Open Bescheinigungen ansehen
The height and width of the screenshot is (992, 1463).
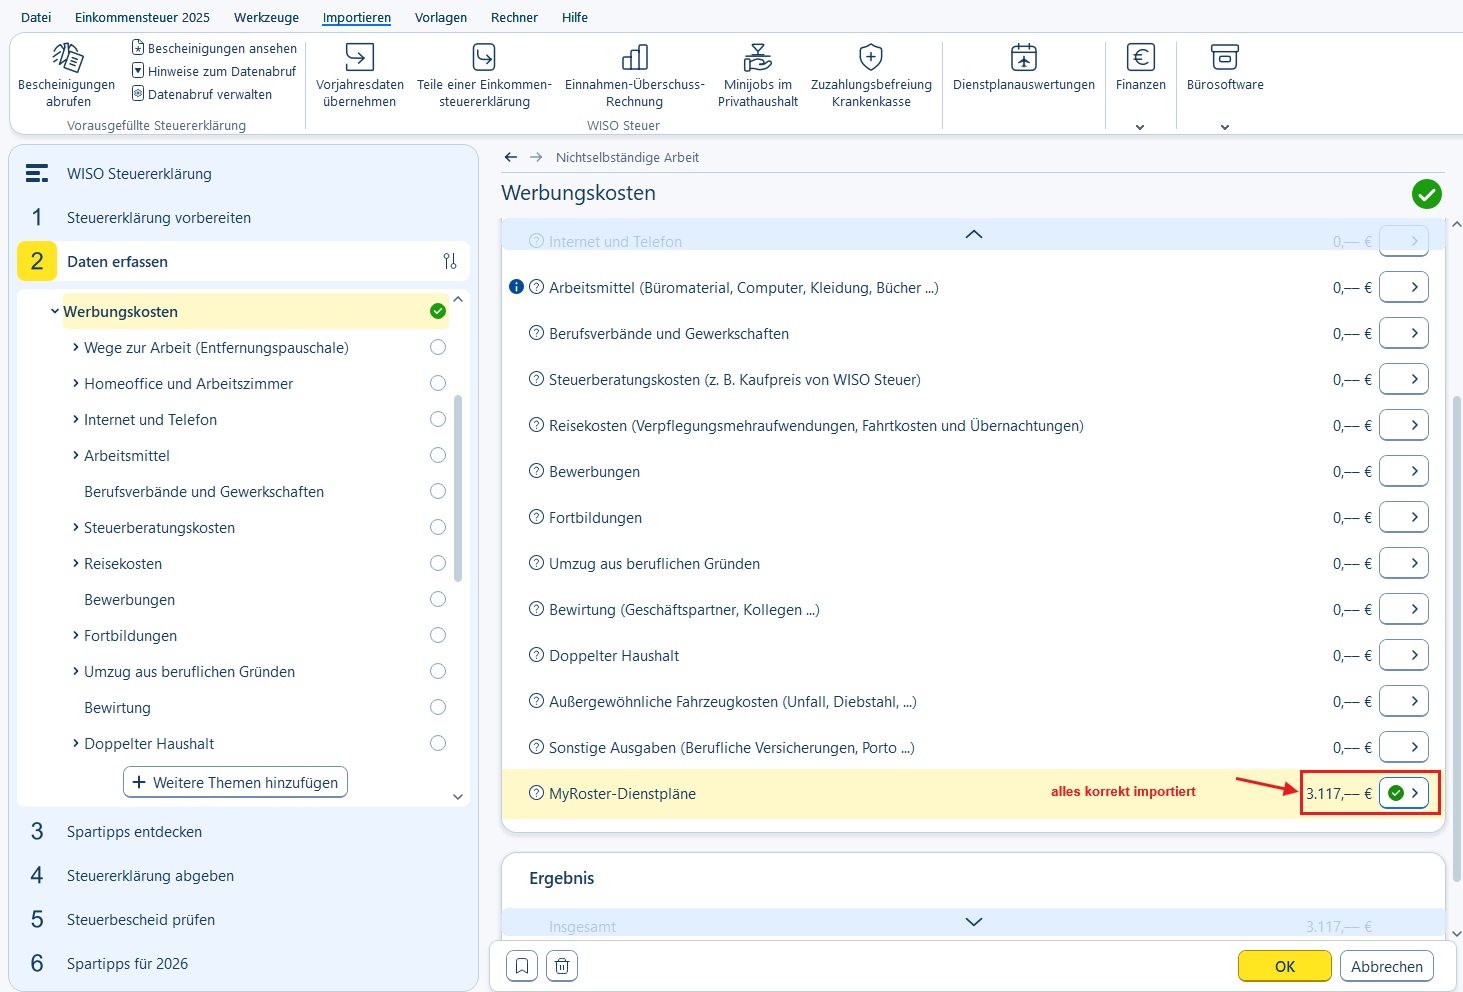coord(214,48)
